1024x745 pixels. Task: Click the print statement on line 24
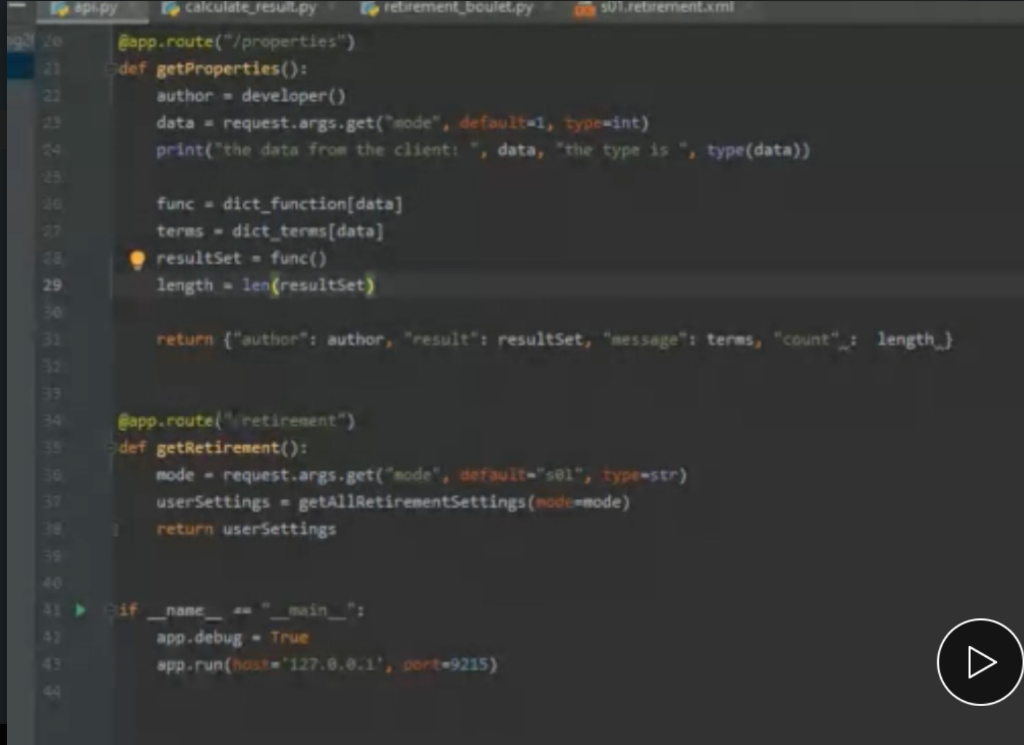pos(483,150)
